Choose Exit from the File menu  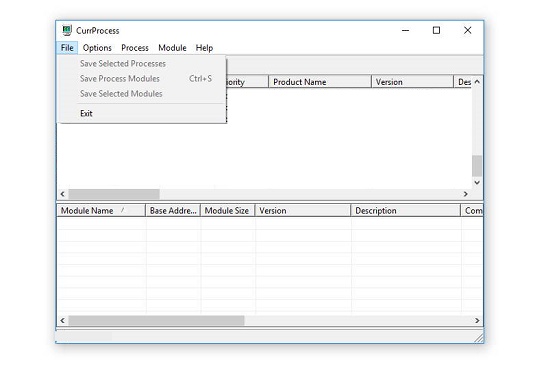(86, 113)
